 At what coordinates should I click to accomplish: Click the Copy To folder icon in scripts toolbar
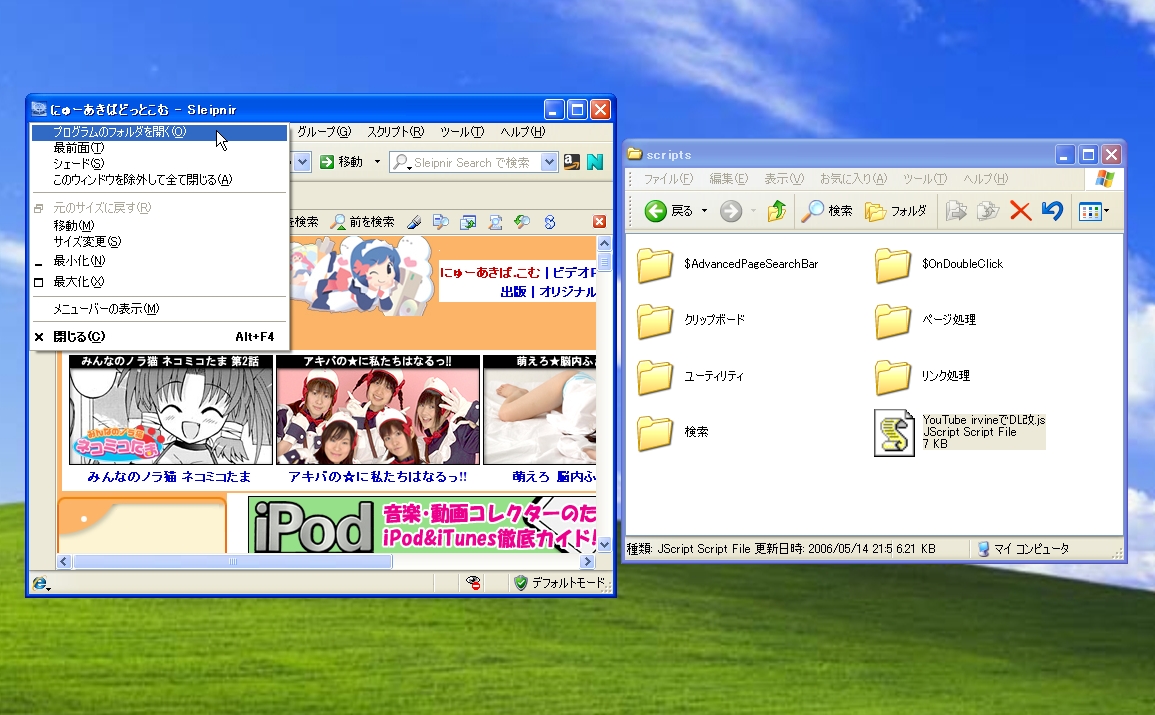(988, 211)
